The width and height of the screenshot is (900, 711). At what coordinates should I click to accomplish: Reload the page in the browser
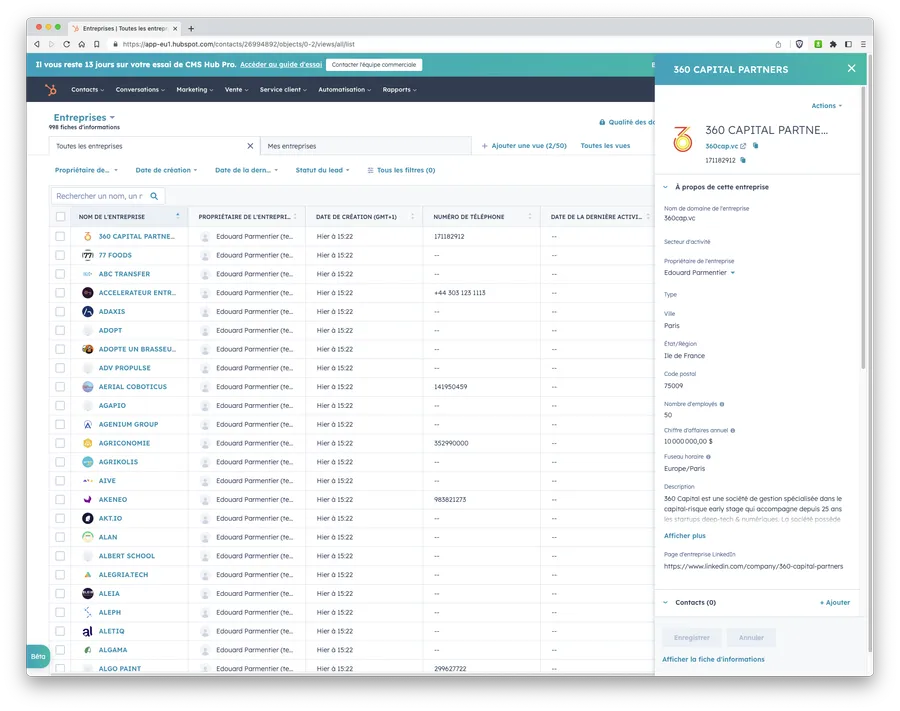pos(67,44)
